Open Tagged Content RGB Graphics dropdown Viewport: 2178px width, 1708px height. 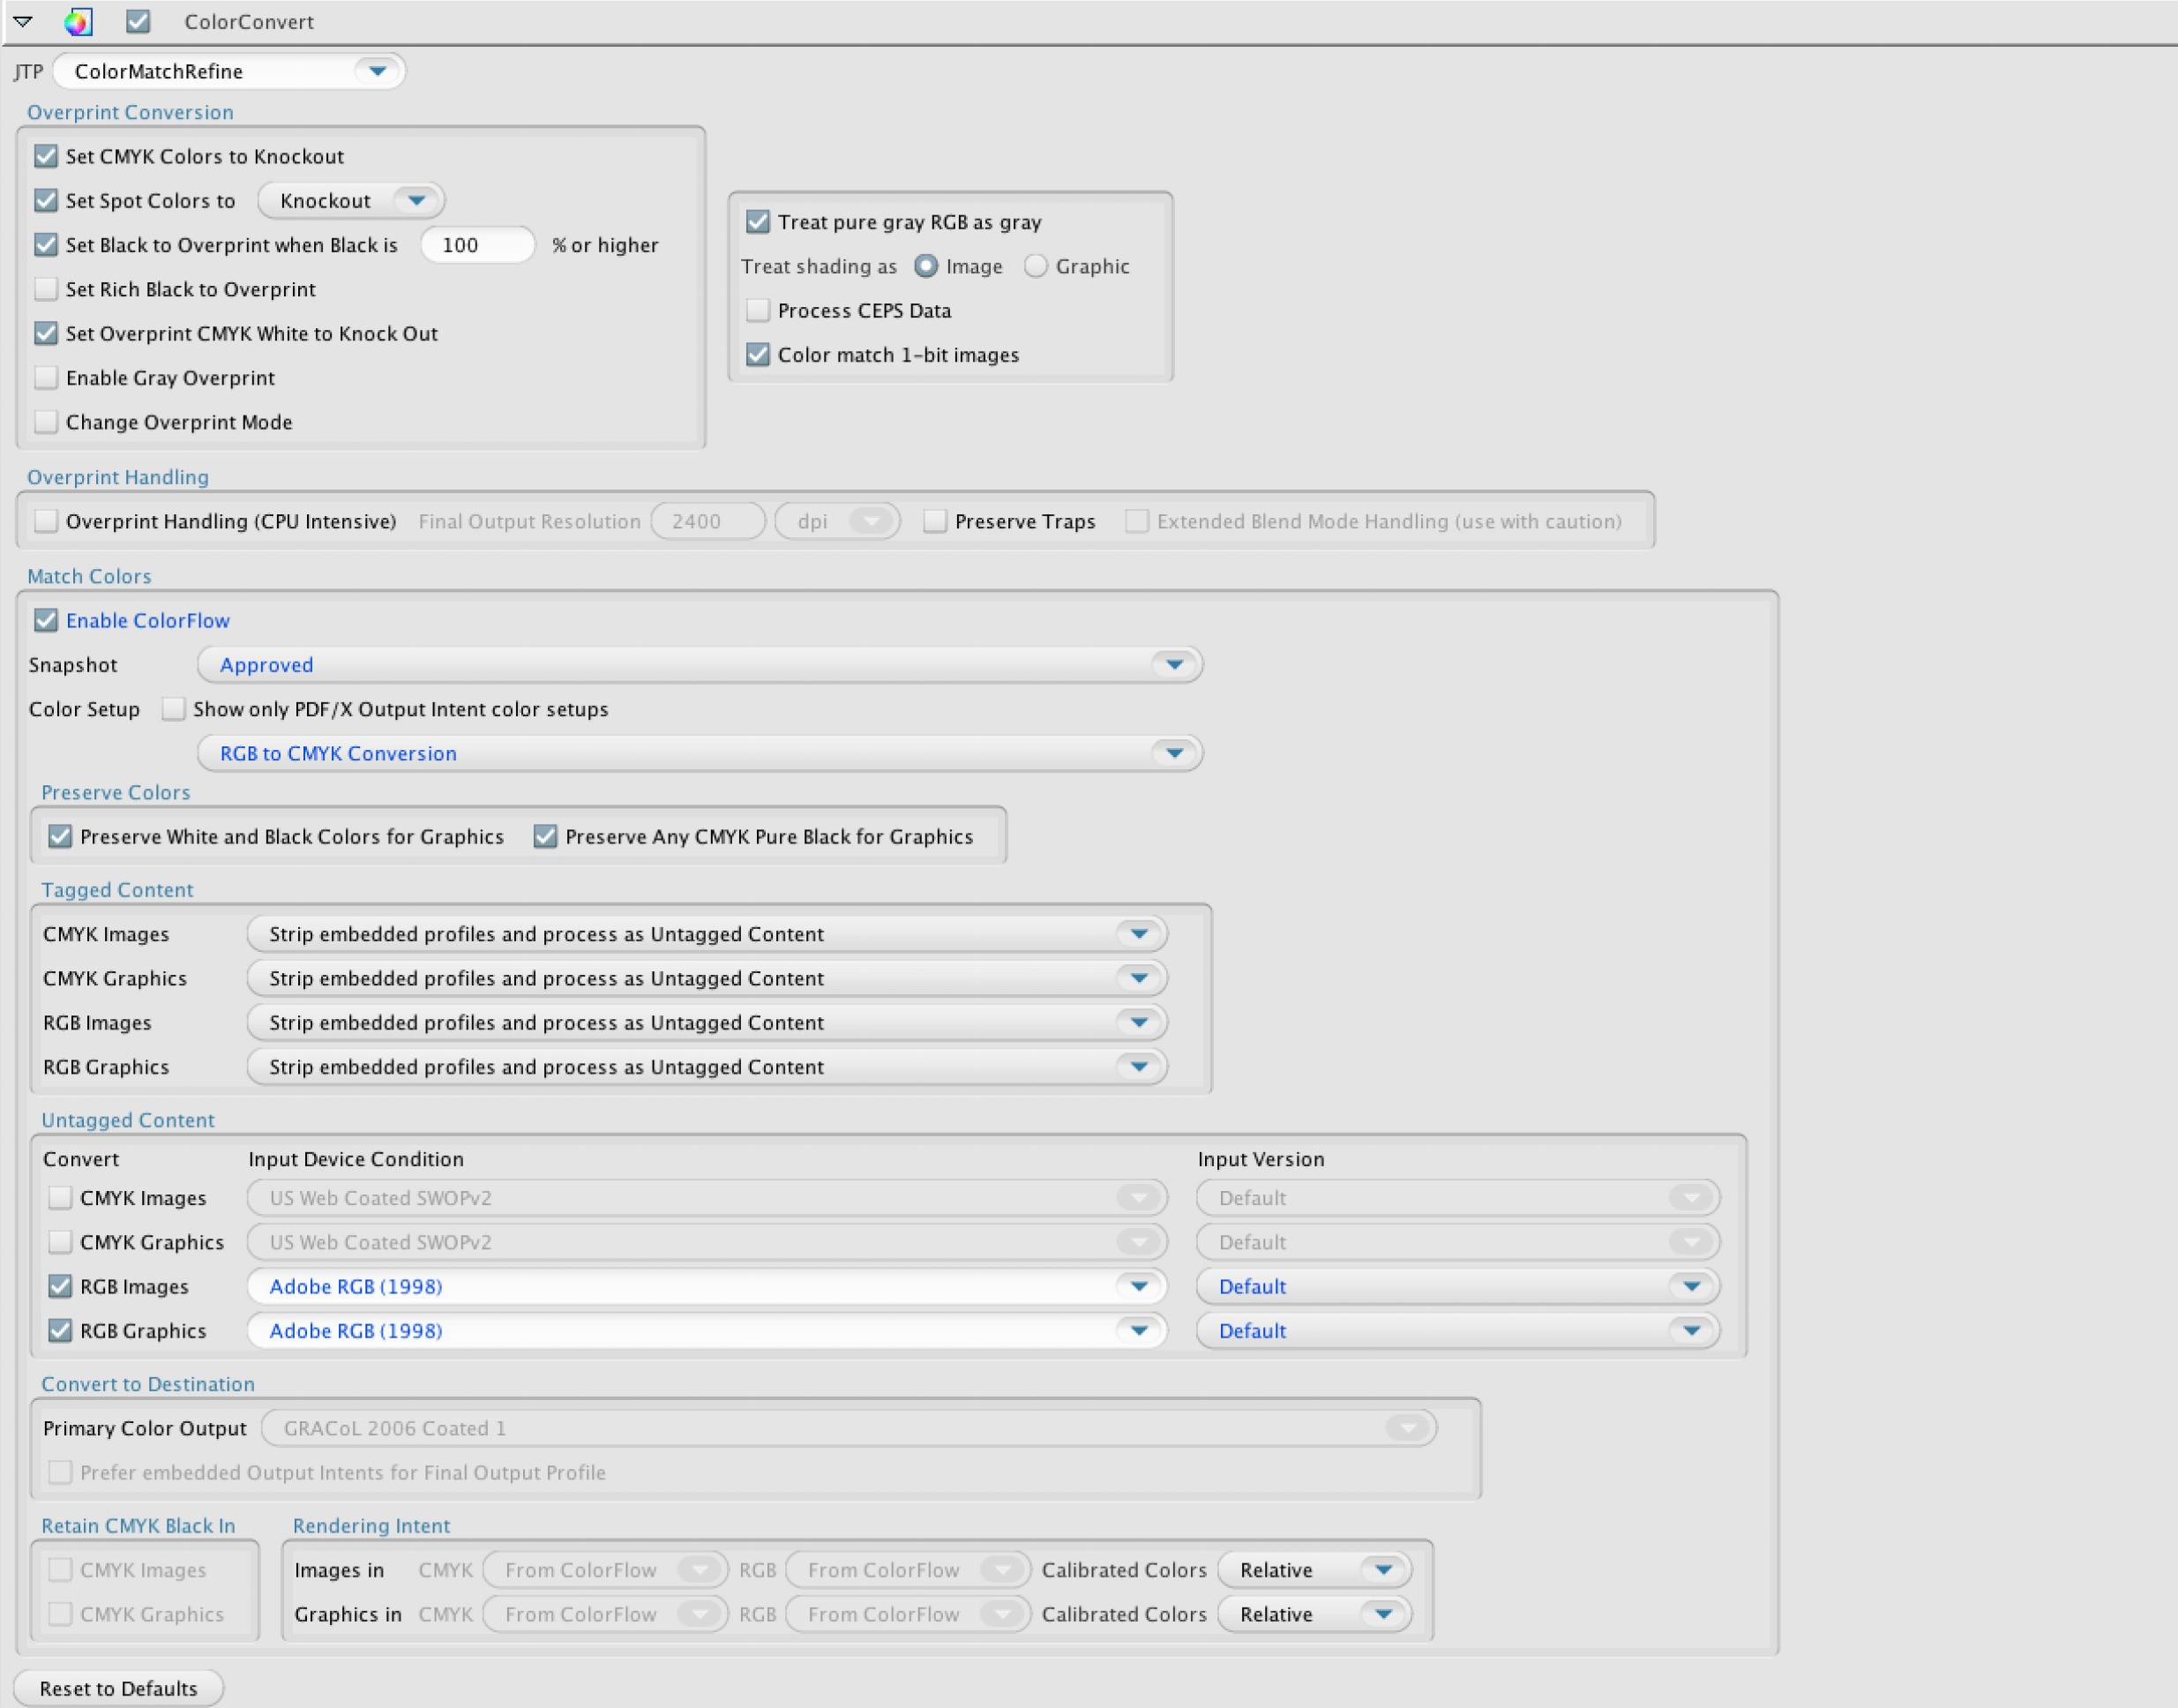click(707, 1067)
